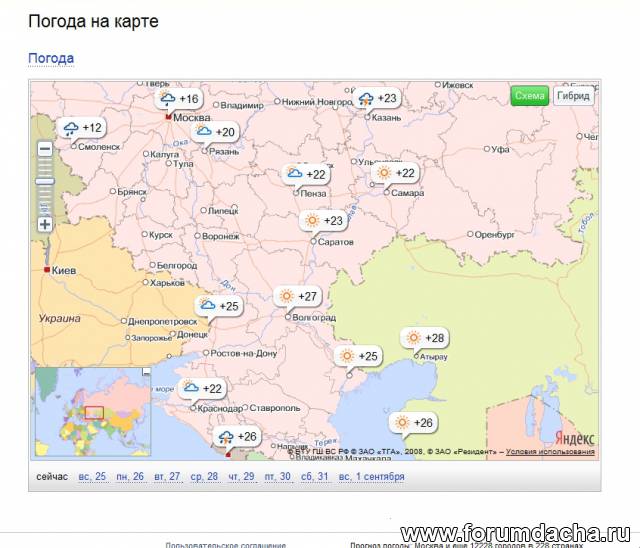Open the Погода link
Screen dimensions: 640x548
(50, 58)
